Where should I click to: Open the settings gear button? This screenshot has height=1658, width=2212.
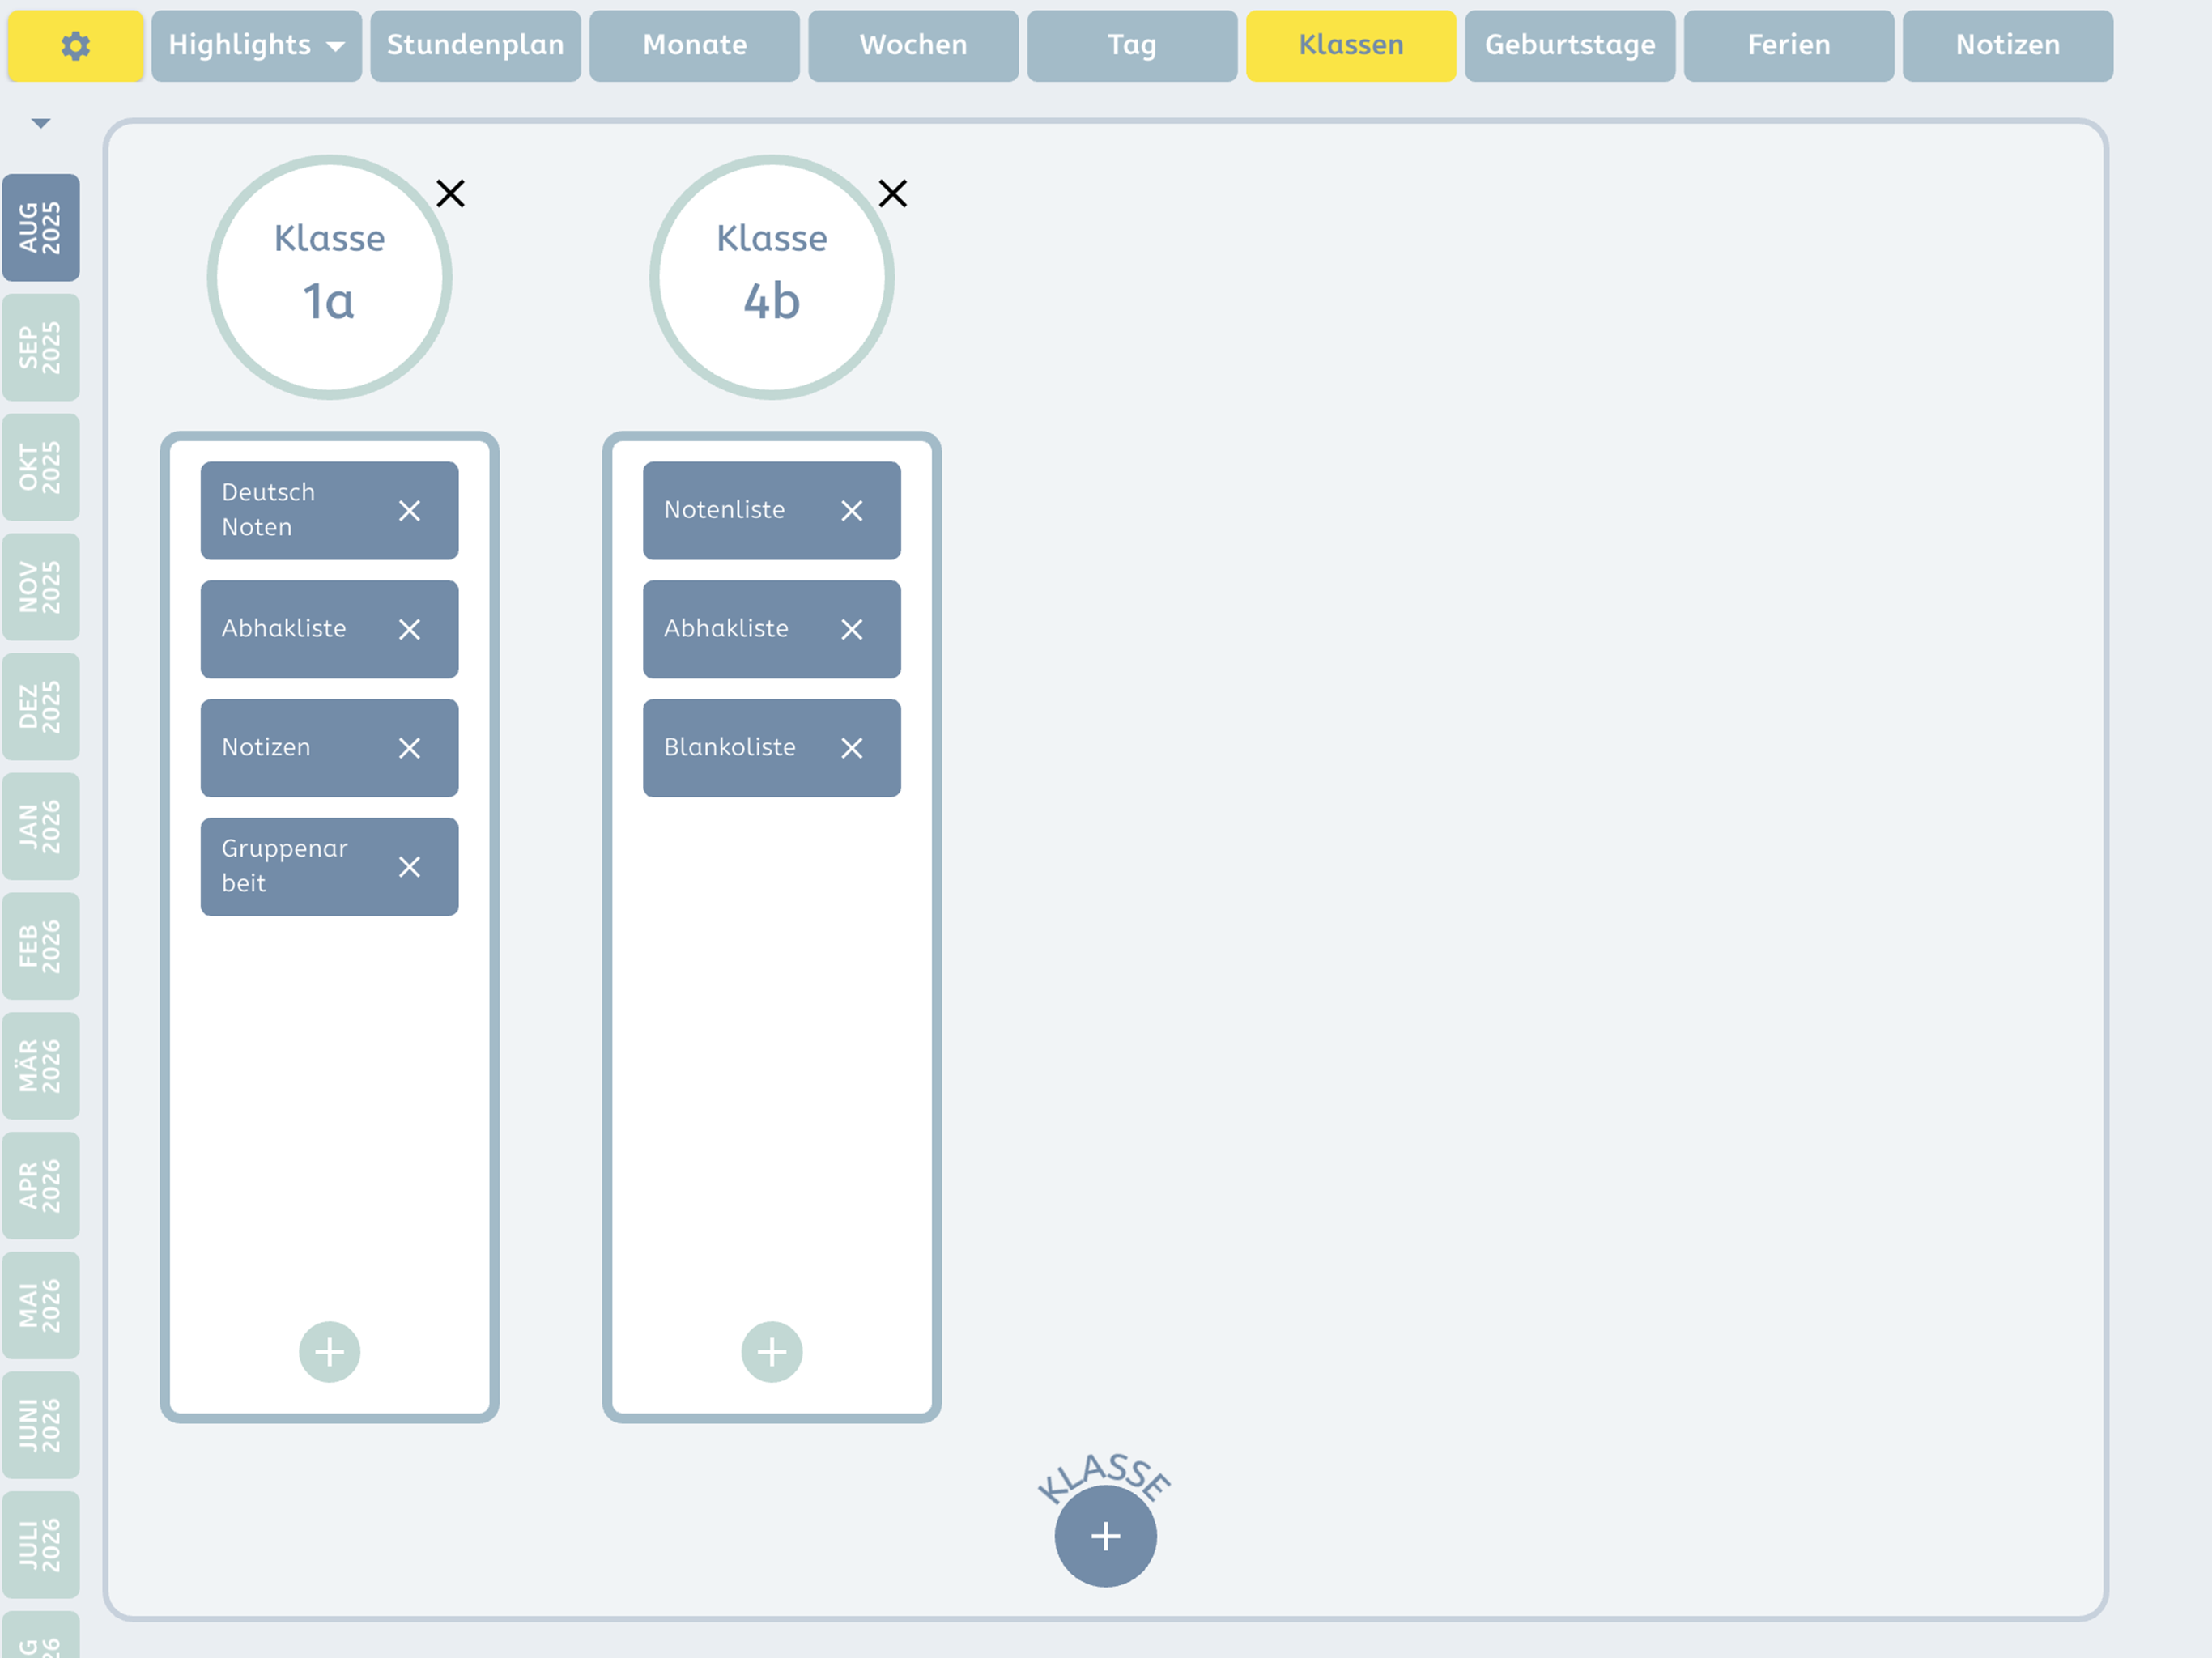75,45
